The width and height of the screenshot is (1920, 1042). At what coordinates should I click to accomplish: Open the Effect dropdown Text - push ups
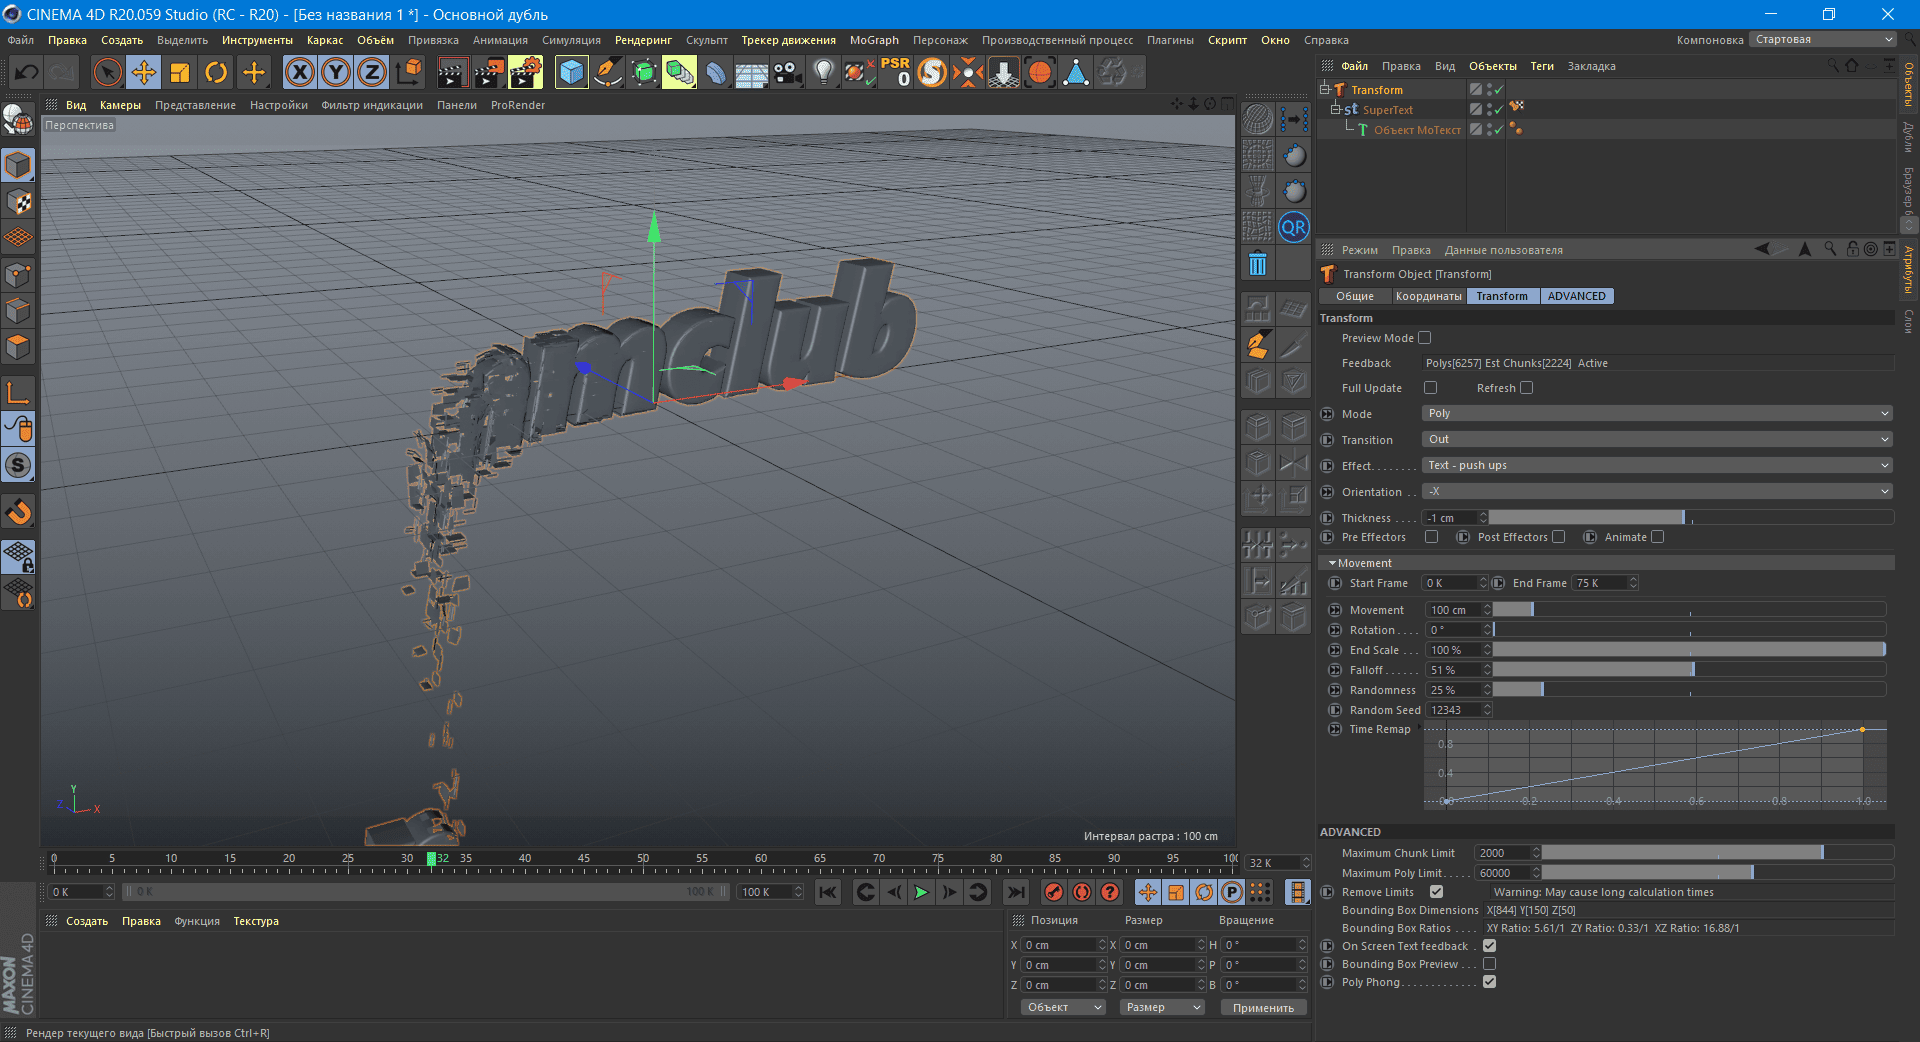[x=1657, y=465]
